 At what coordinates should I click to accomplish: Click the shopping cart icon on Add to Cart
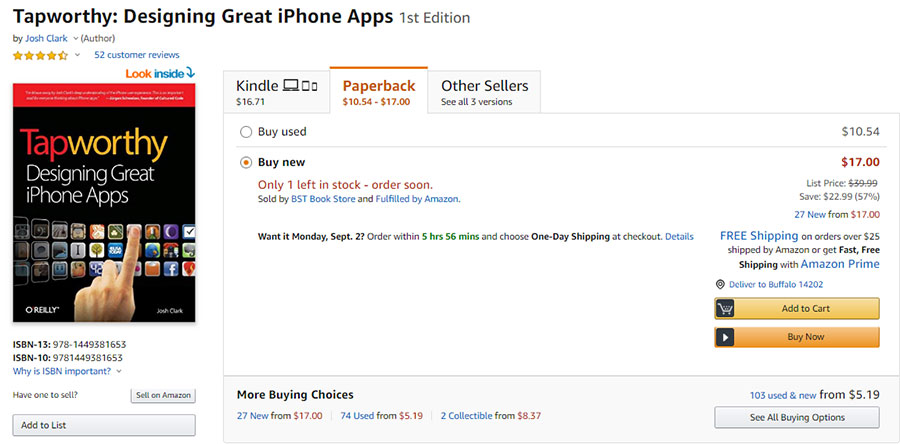click(725, 309)
